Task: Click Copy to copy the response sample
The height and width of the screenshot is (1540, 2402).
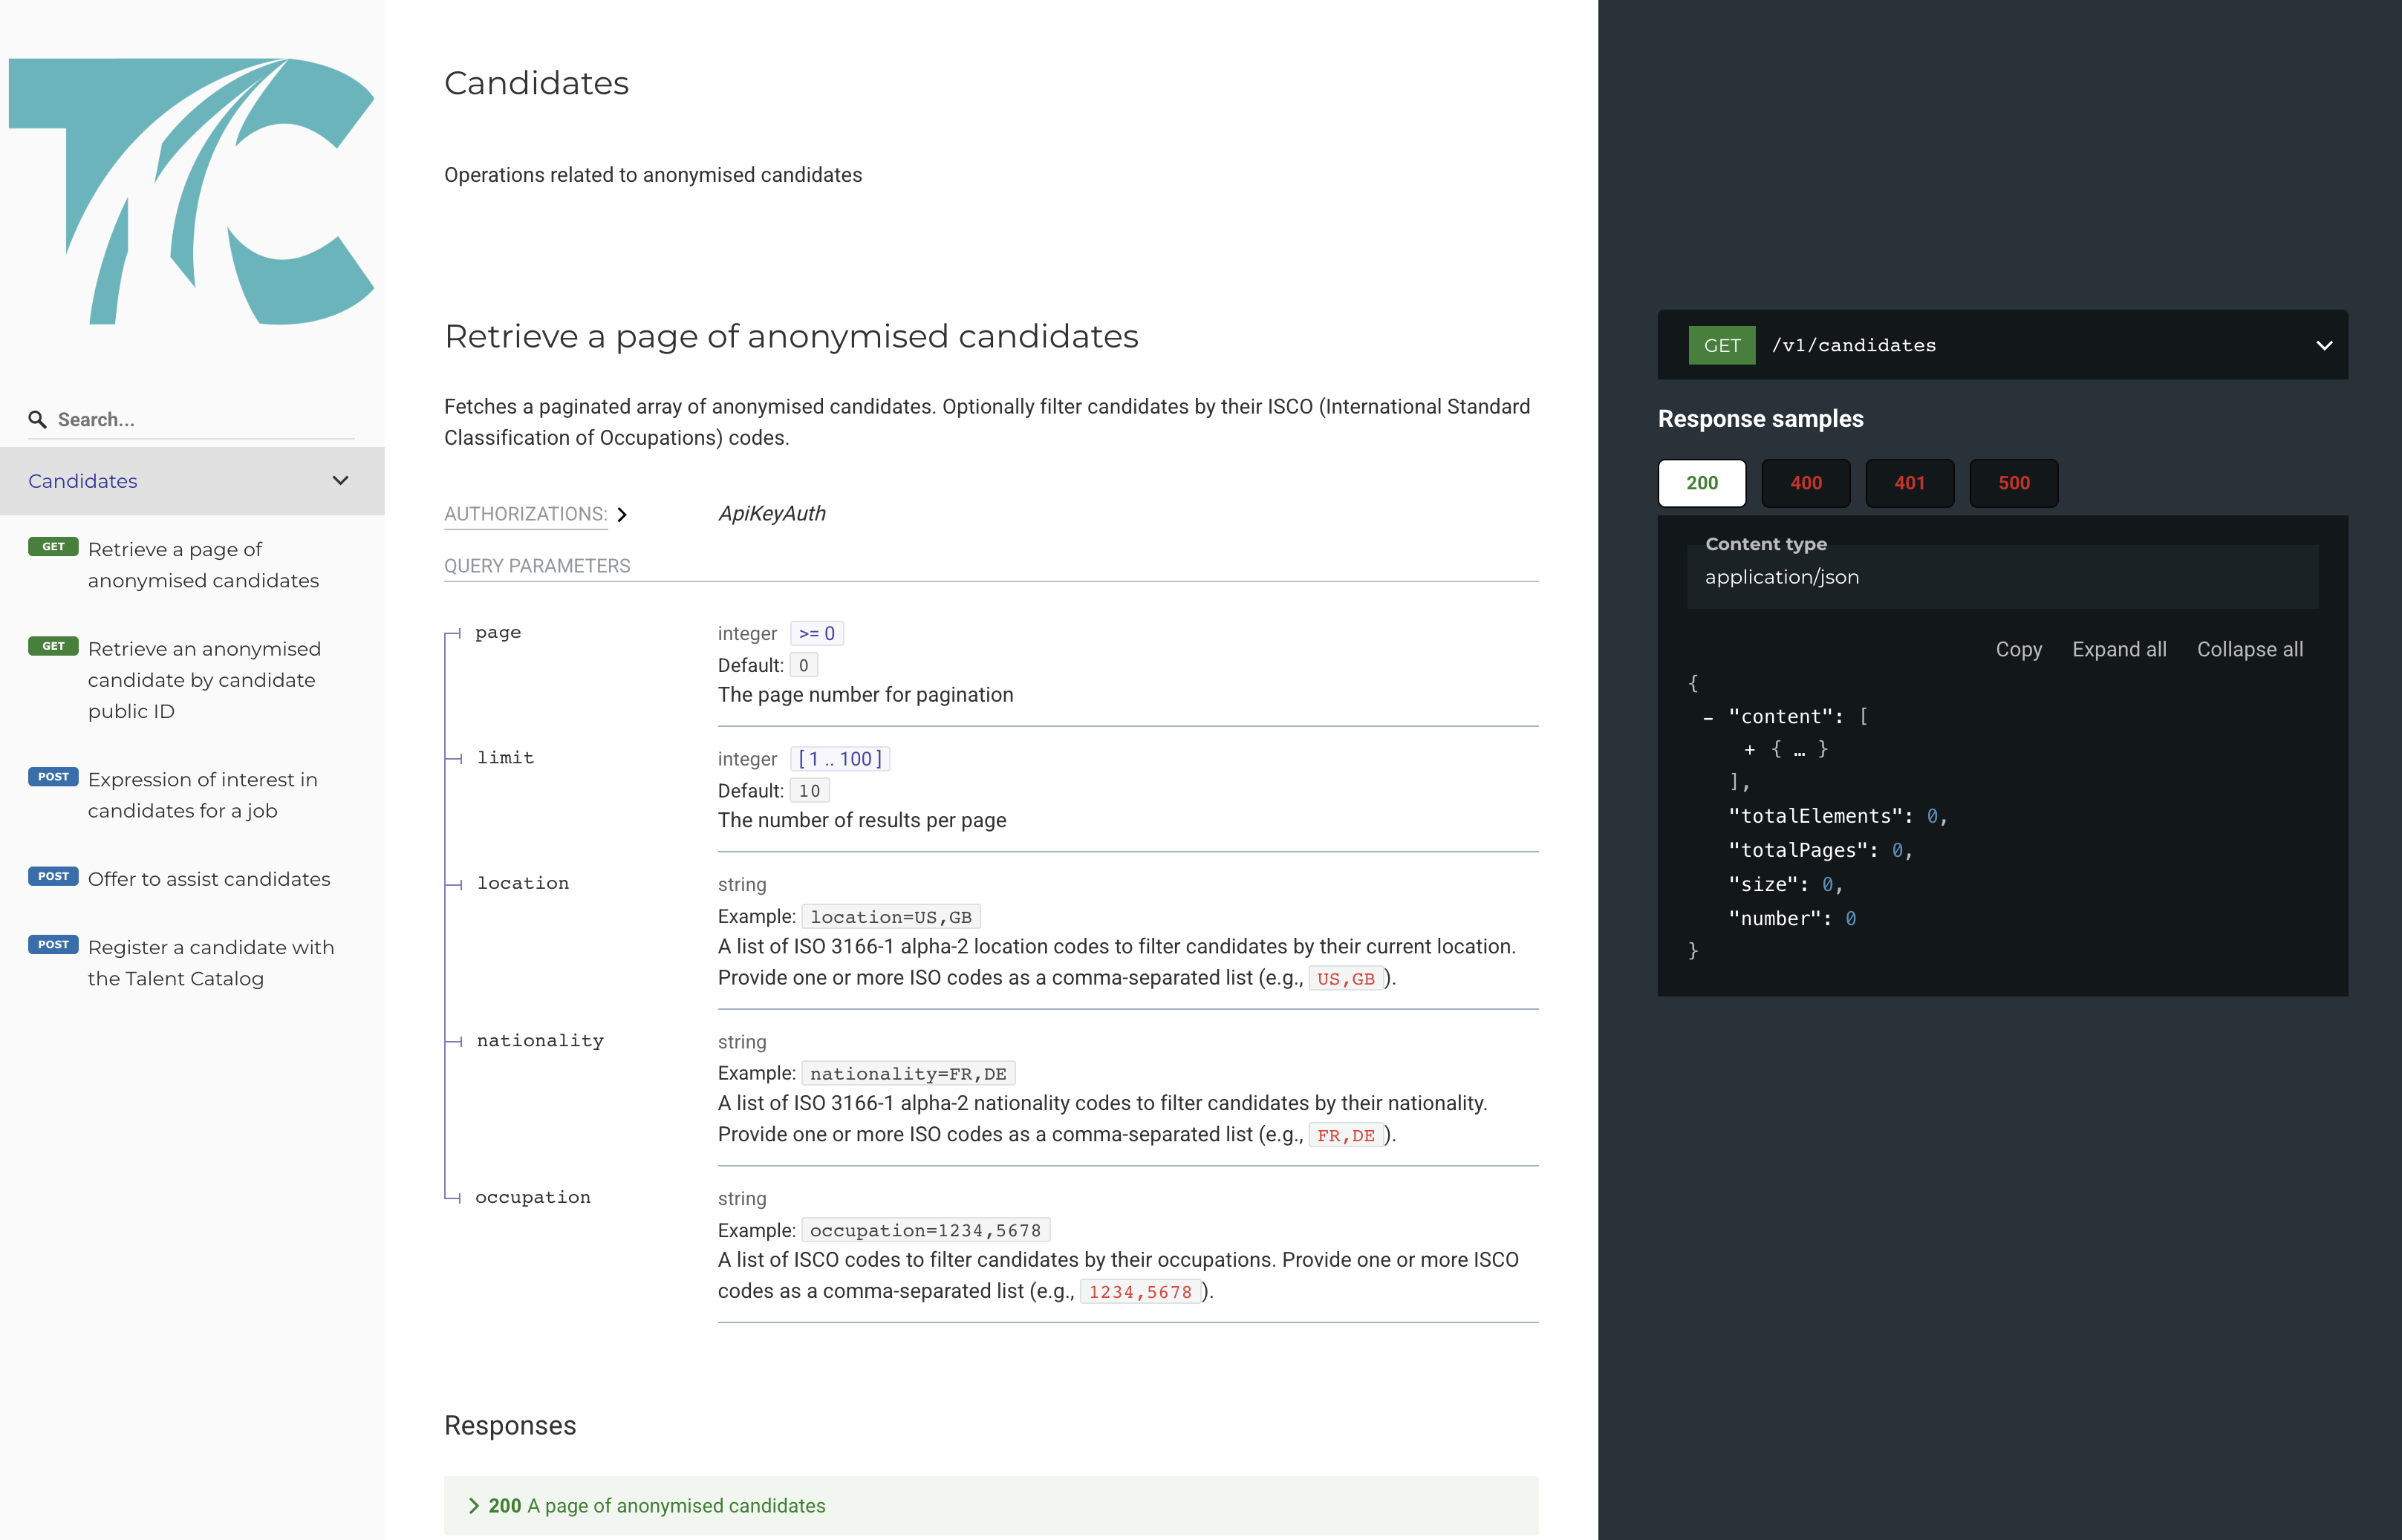Action: (x=2018, y=649)
